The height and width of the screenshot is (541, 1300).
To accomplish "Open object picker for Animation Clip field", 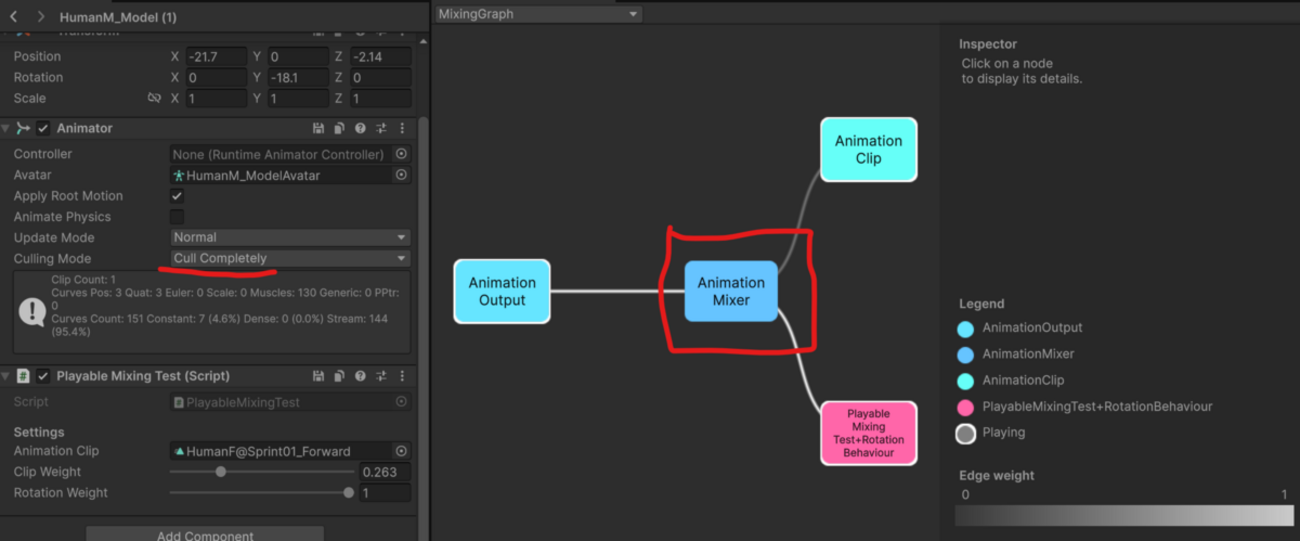I will click(401, 451).
